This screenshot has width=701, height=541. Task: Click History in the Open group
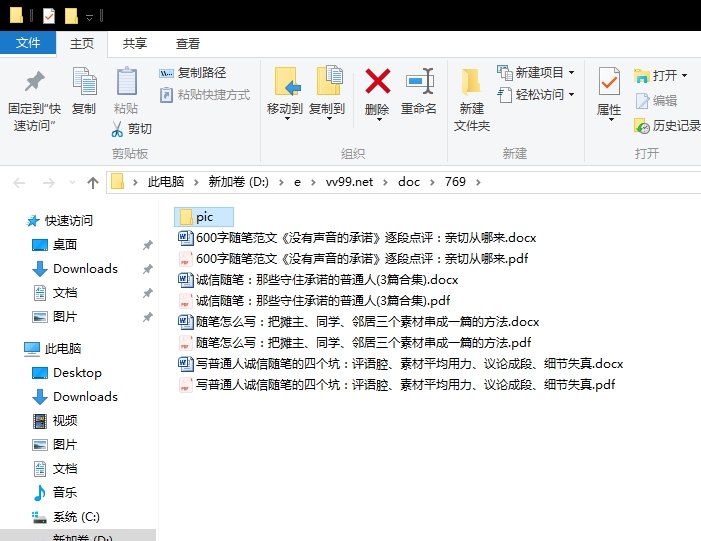tap(667, 126)
